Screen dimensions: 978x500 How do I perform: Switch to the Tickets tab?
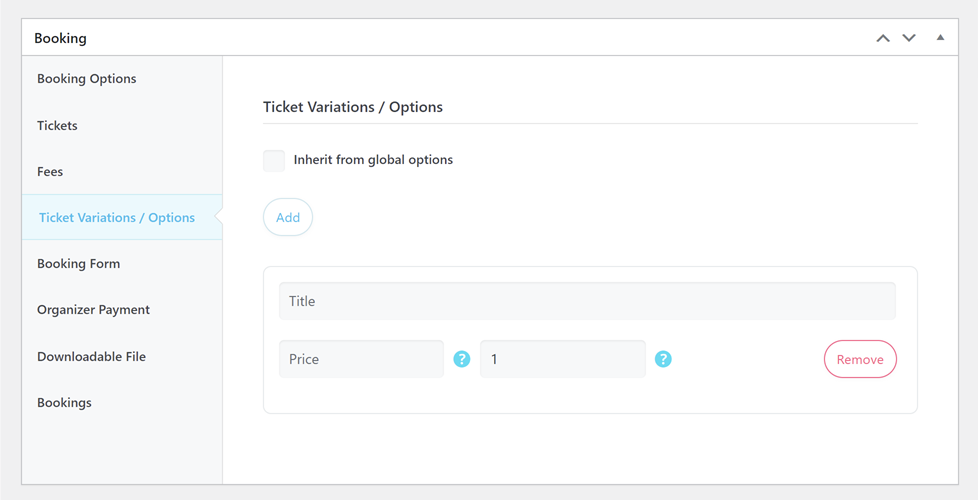pyautogui.click(x=57, y=125)
